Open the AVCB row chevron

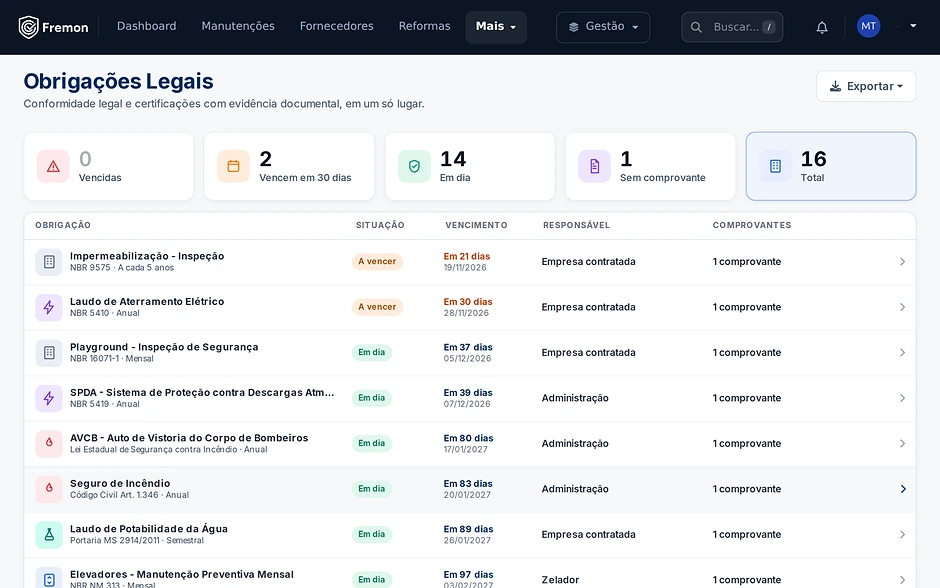click(x=902, y=444)
